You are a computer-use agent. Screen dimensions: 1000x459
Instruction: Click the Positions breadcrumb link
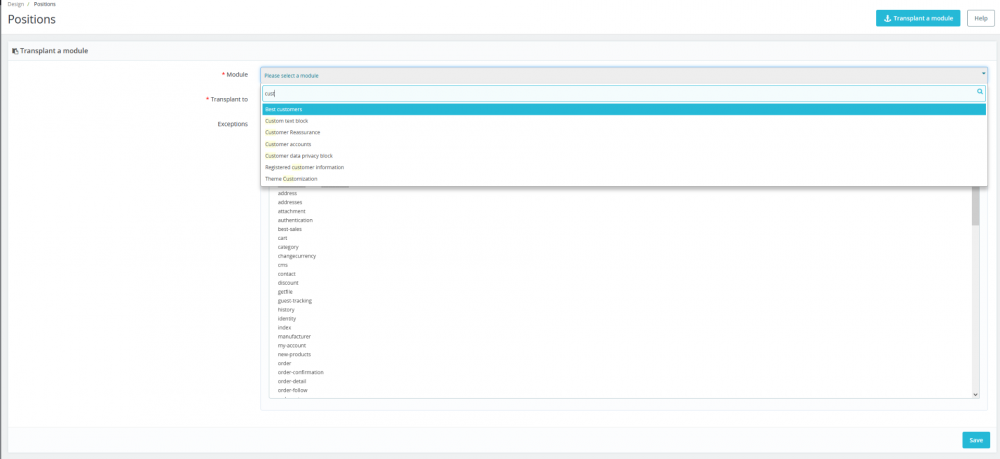click(x=45, y=4)
